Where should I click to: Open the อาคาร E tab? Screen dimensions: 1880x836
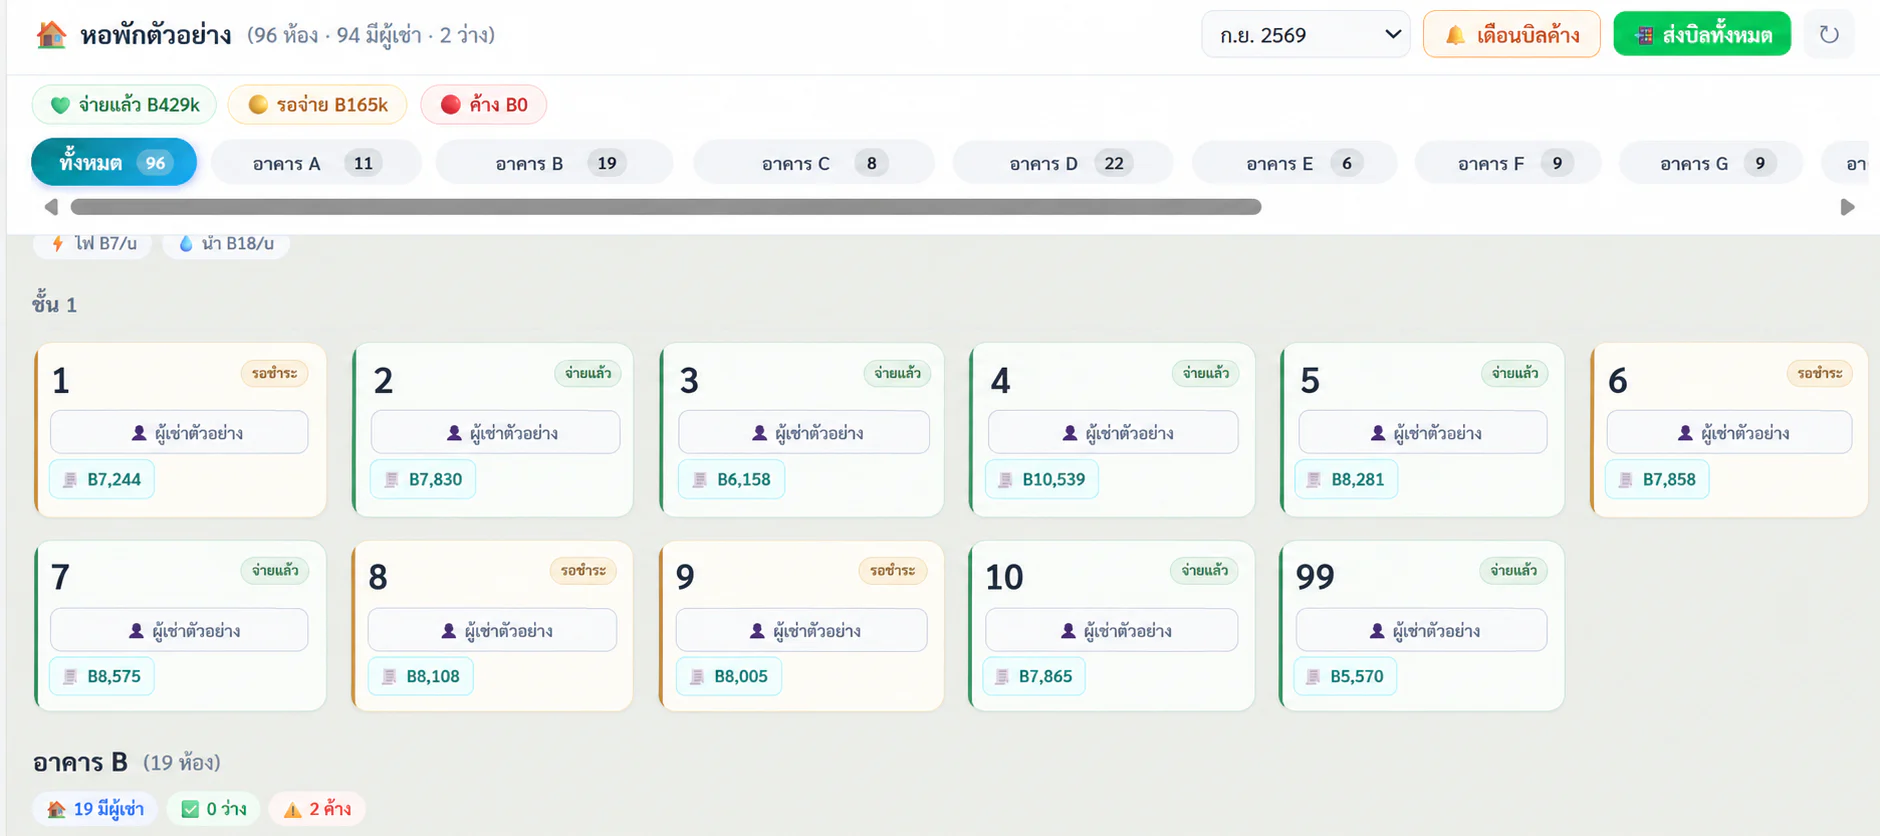1294,163
